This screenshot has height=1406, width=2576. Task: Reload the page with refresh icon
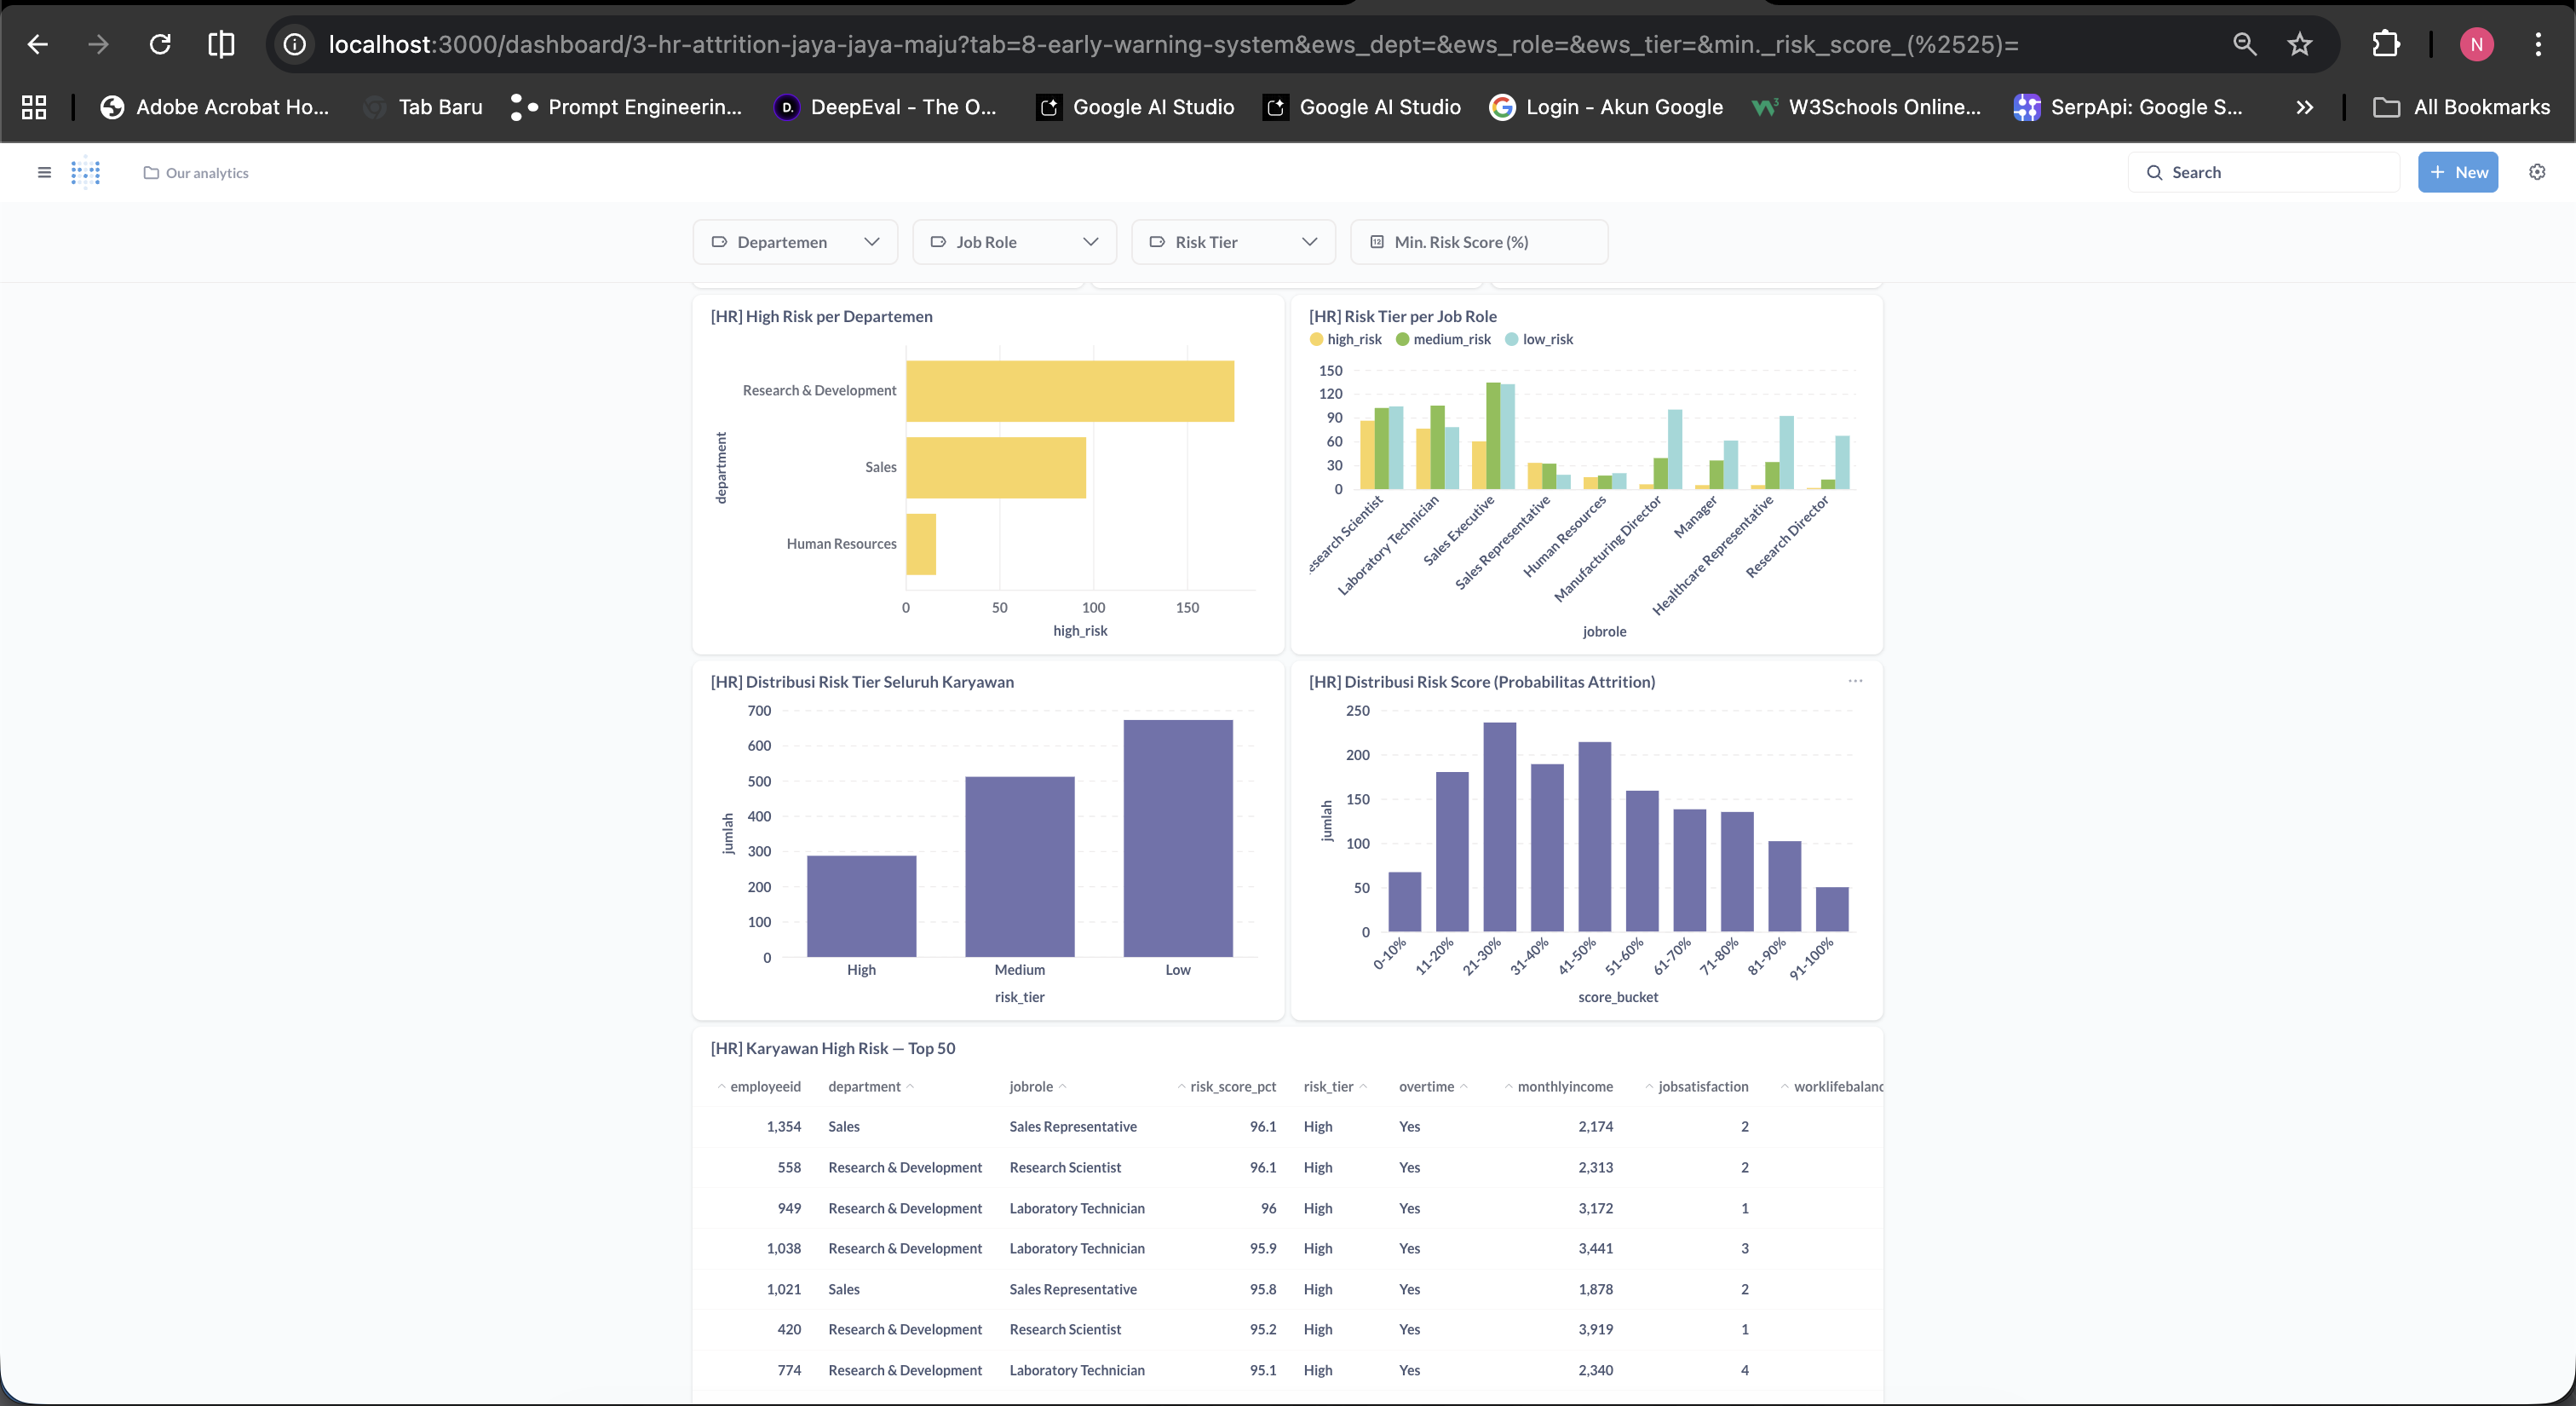160,44
